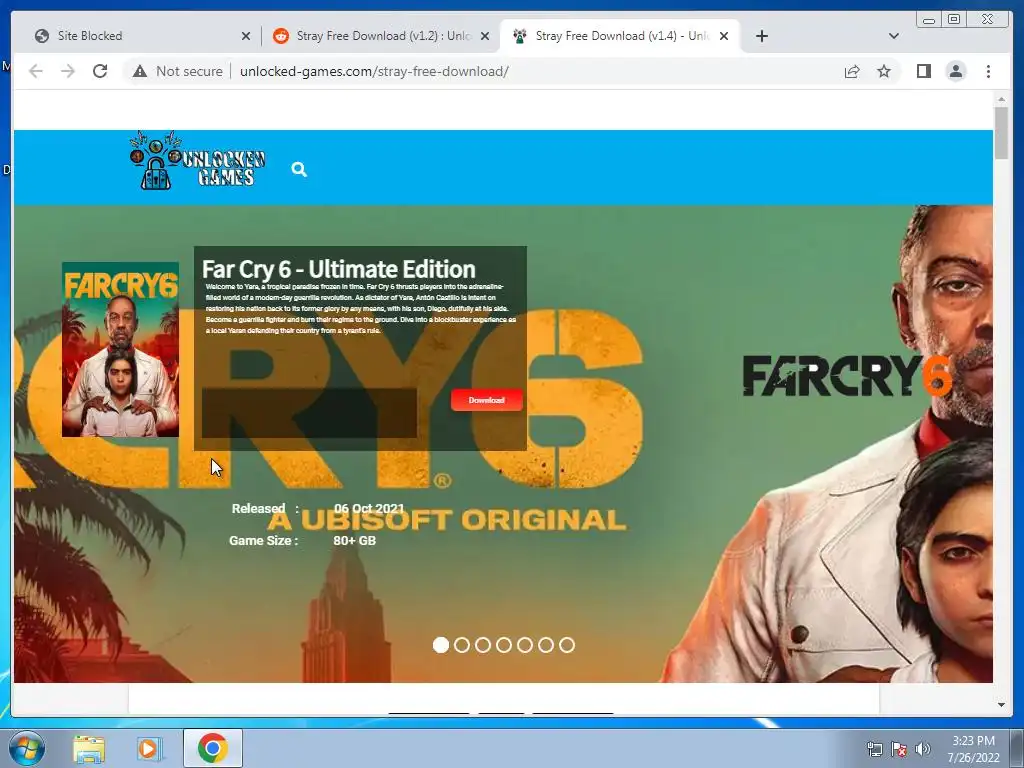Image resolution: width=1024 pixels, height=768 pixels.
Task: Click the Chrome taskbar icon
Action: pyautogui.click(x=212, y=748)
